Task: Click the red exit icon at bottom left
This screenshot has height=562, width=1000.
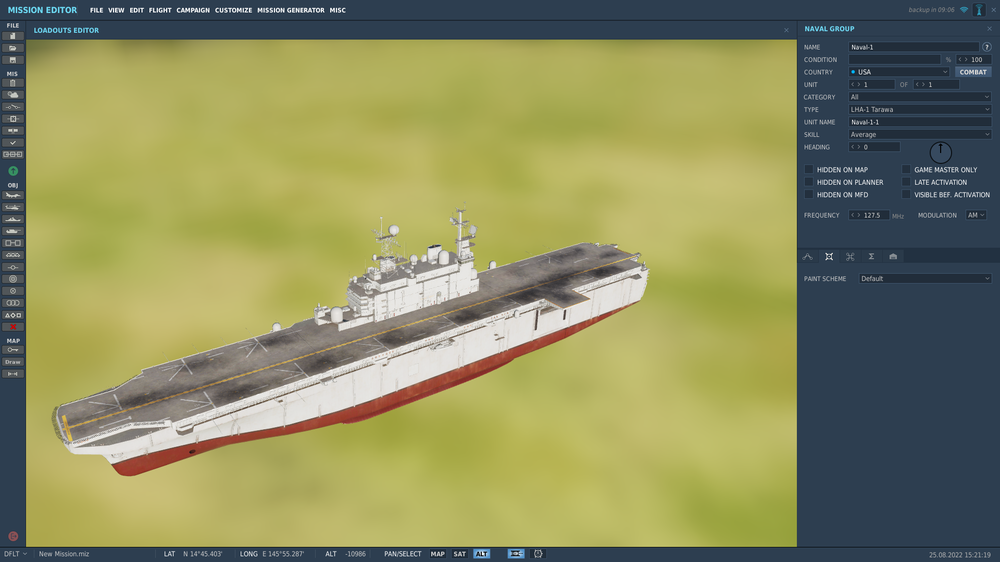Action: coord(13,536)
